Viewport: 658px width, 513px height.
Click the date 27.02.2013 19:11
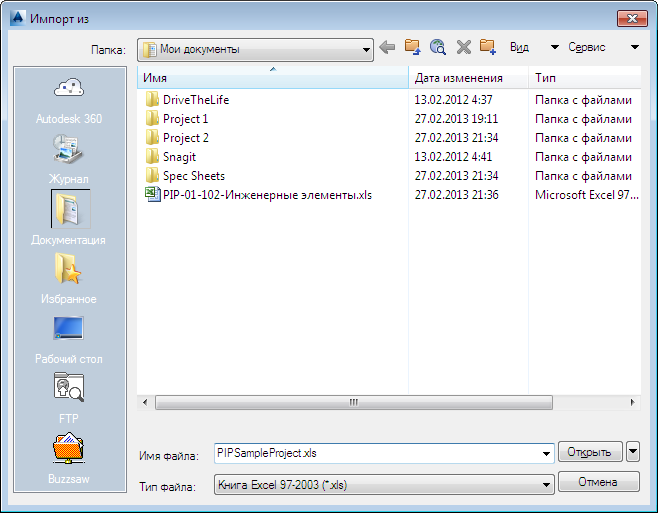pos(456,119)
